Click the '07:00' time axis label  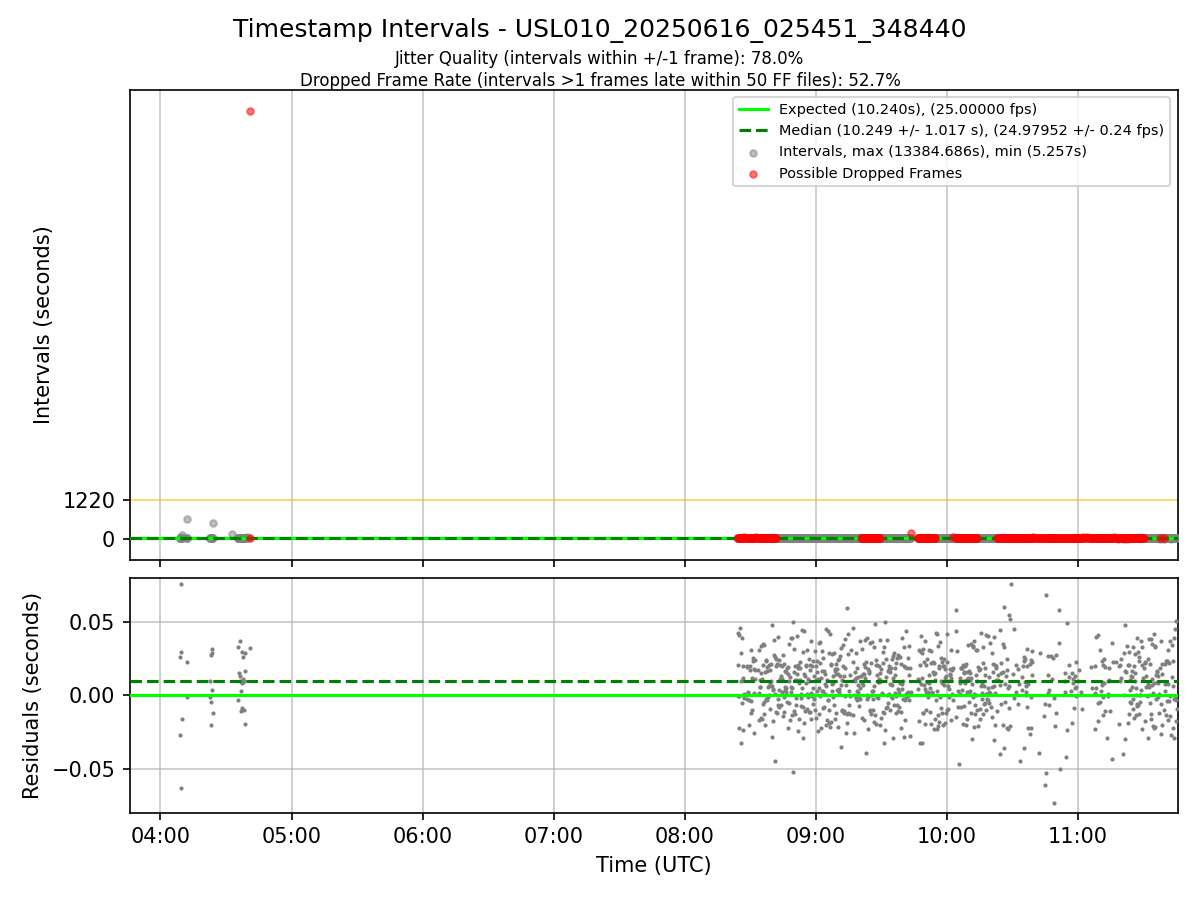[553, 835]
